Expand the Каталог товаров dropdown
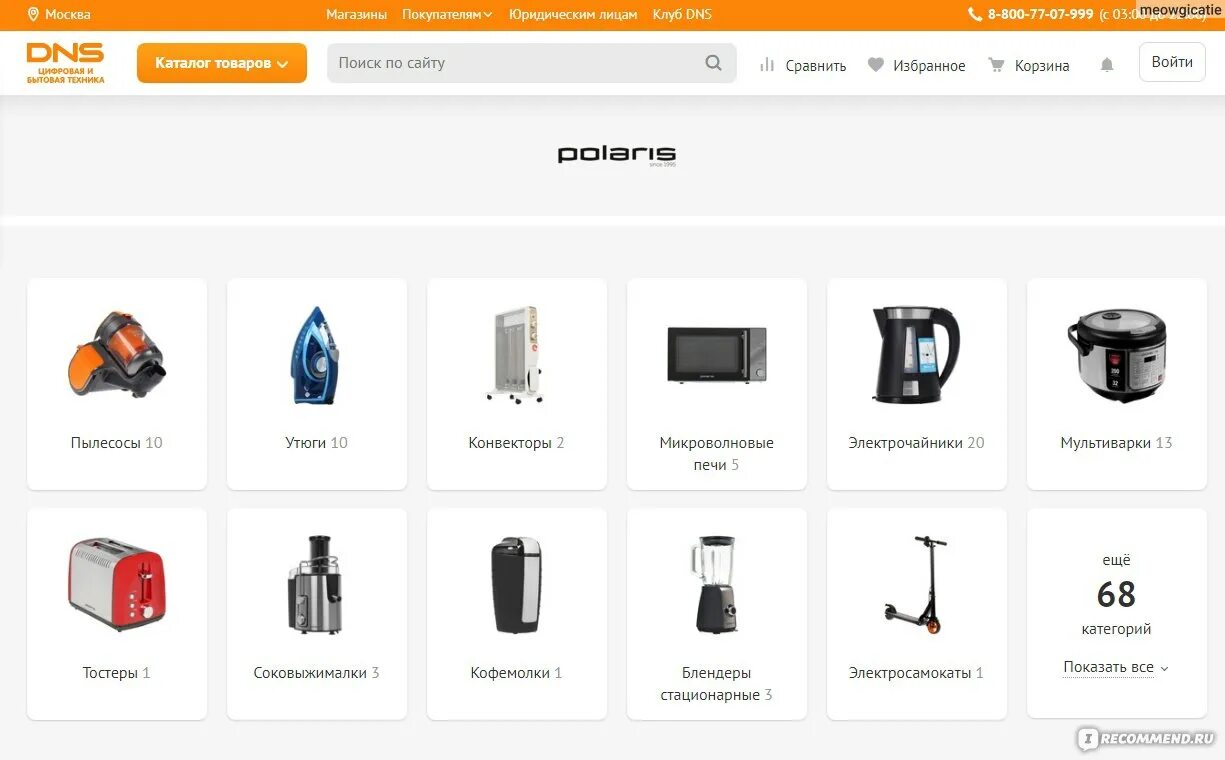The width and height of the screenshot is (1225, 760). (222, 63)
